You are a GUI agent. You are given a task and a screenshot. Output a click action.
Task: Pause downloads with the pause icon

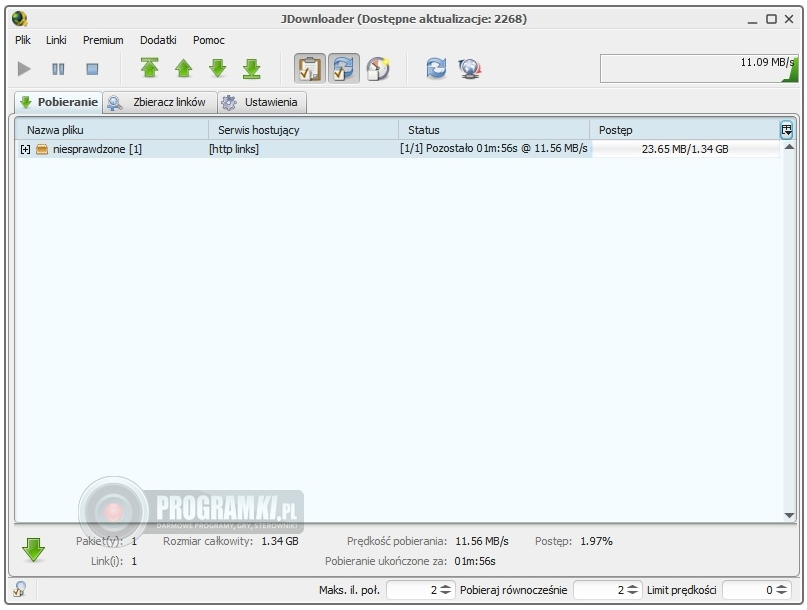pos(58,69)
